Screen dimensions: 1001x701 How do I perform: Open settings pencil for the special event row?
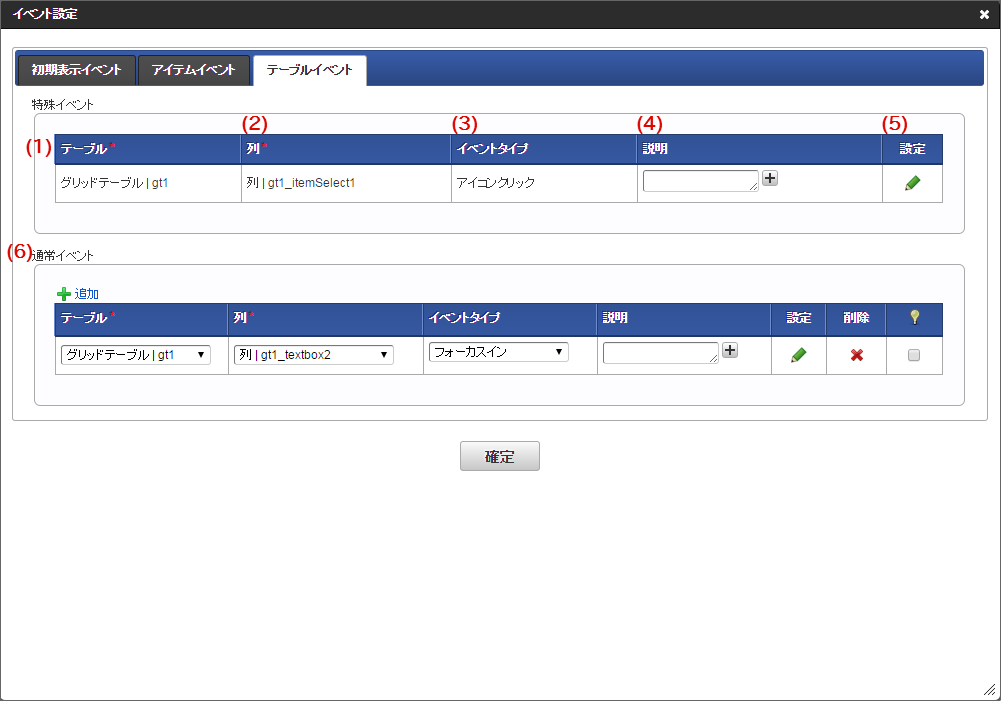coord(912,183)
